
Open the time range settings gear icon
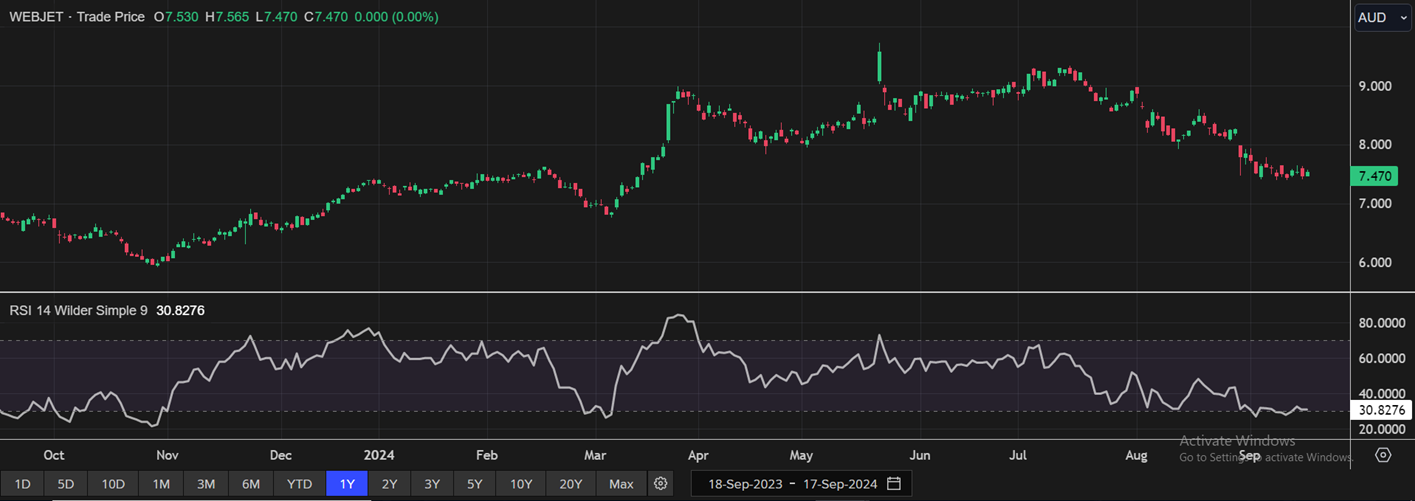(x=660, y=484)
